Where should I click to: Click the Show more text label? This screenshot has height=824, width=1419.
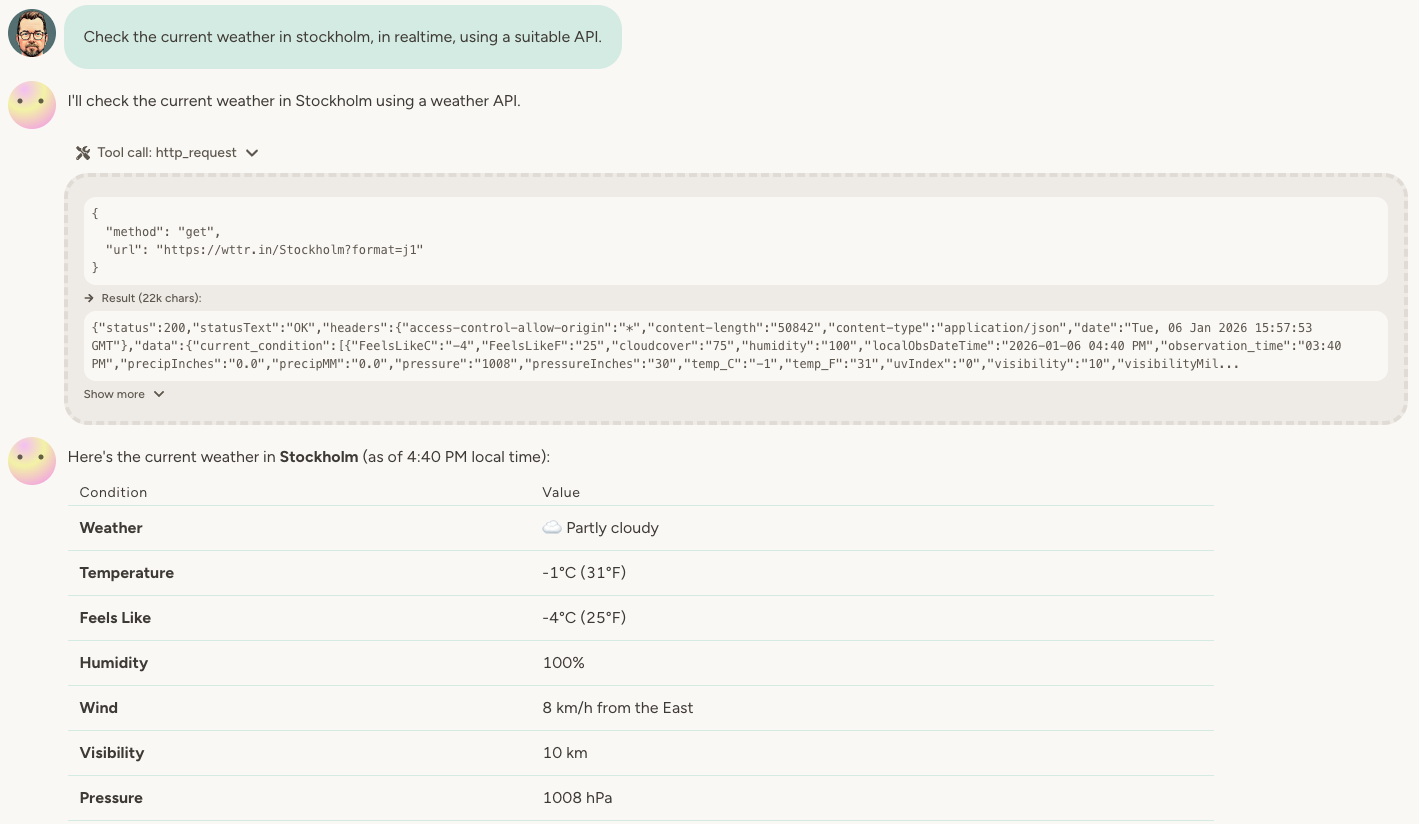113,394
